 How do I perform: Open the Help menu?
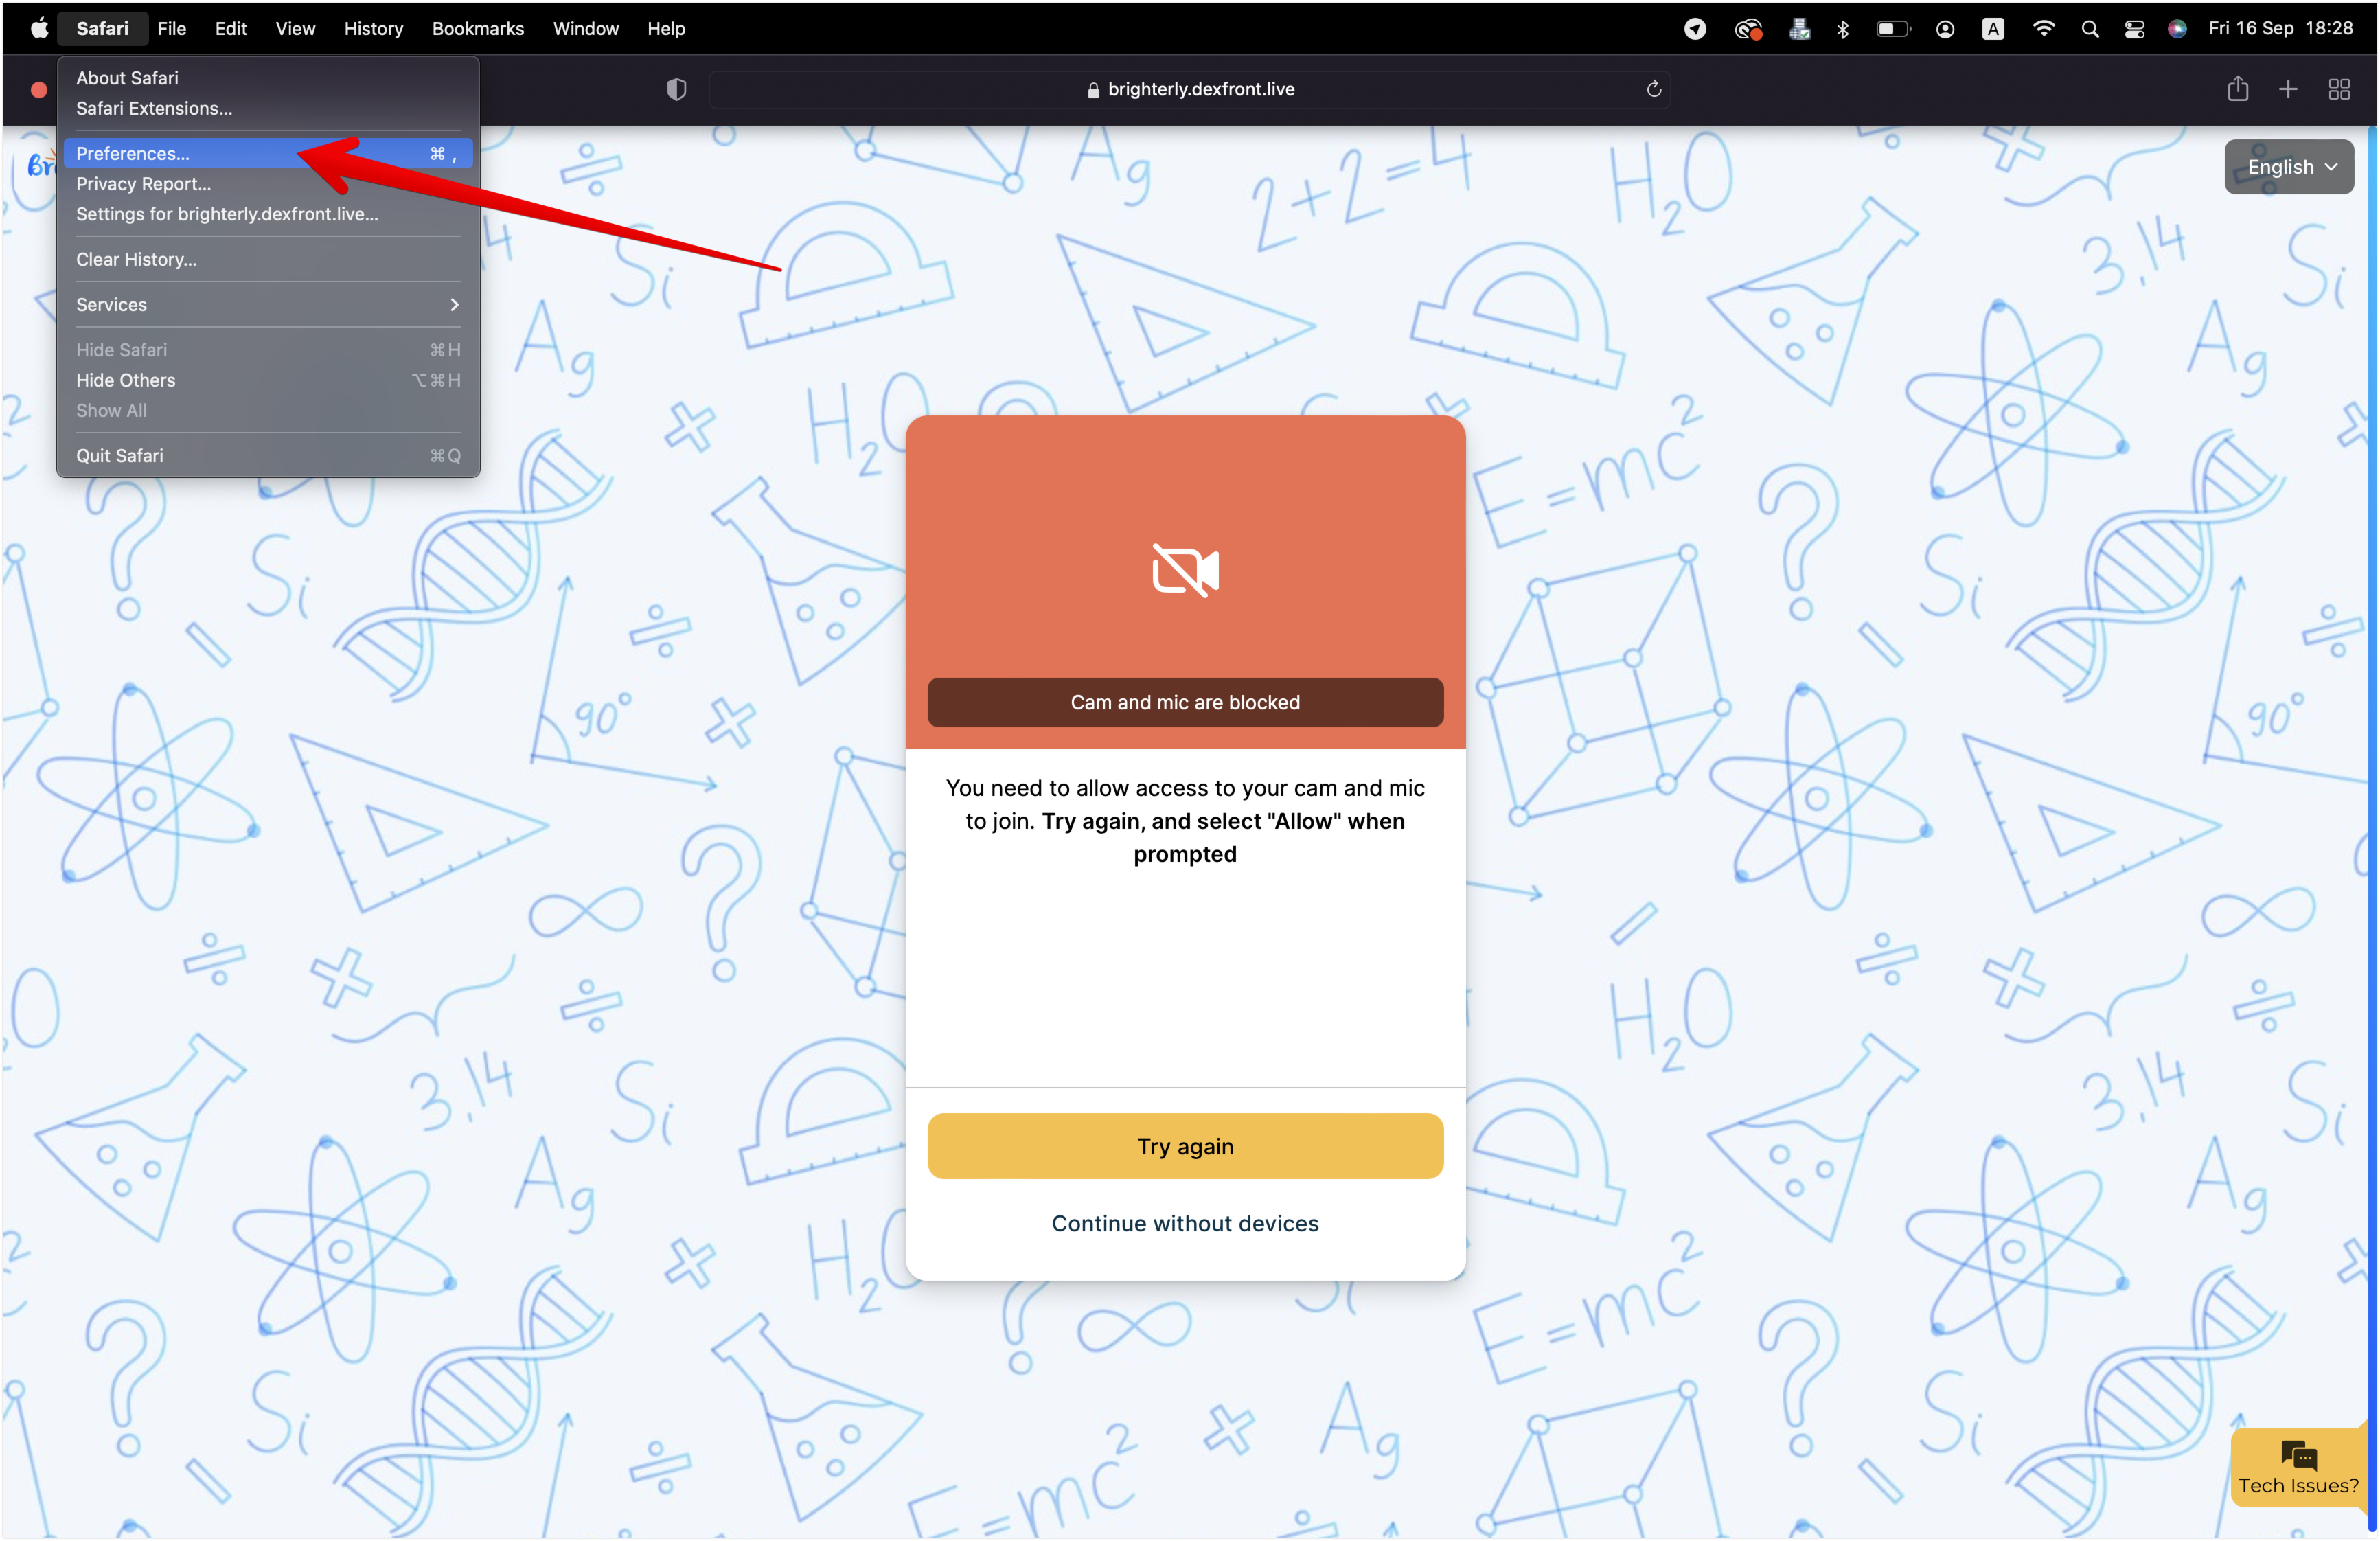click(x=665, y=28)
